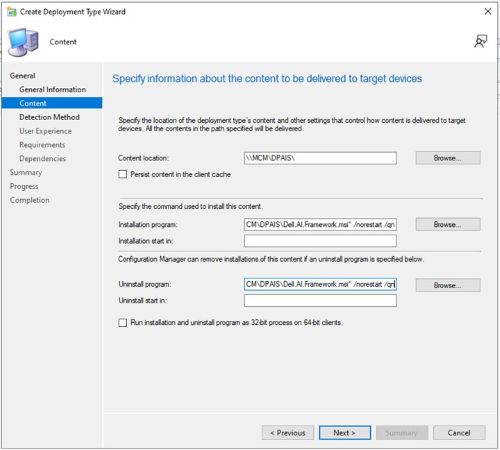Click the Next button
The height and width of the screenshot is (450, 500).
click(345, 433)
